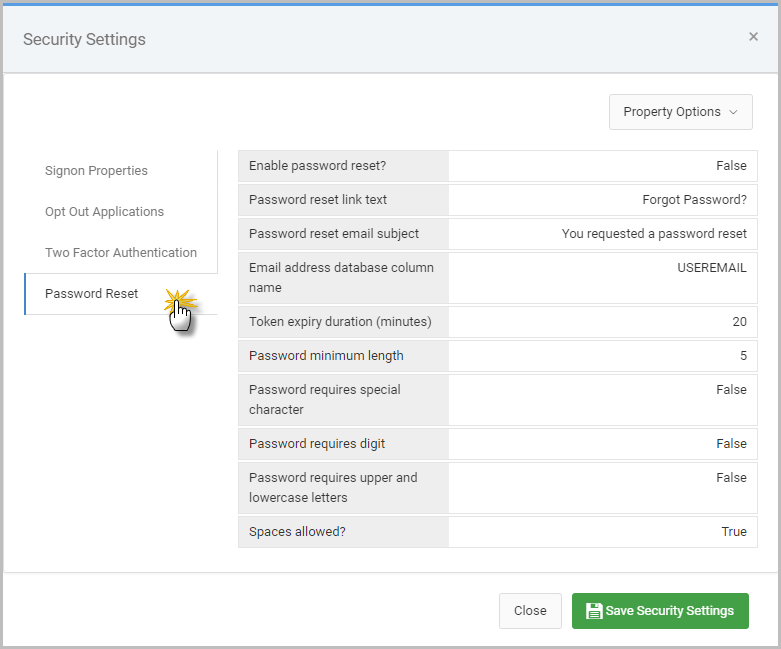Viewport: 781px width, 649px height.
Task: Toggle upper and lowercase letters requirement value
Action: tap(602, 488)
